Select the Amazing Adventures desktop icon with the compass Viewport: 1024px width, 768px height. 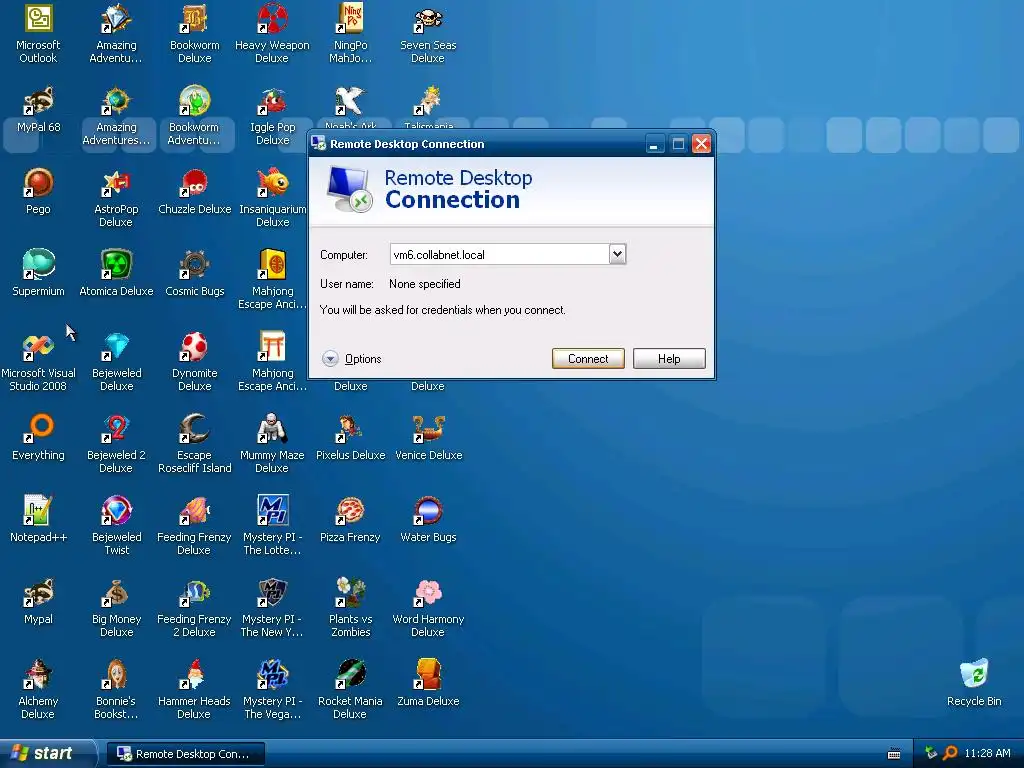[x=116, y=116]
